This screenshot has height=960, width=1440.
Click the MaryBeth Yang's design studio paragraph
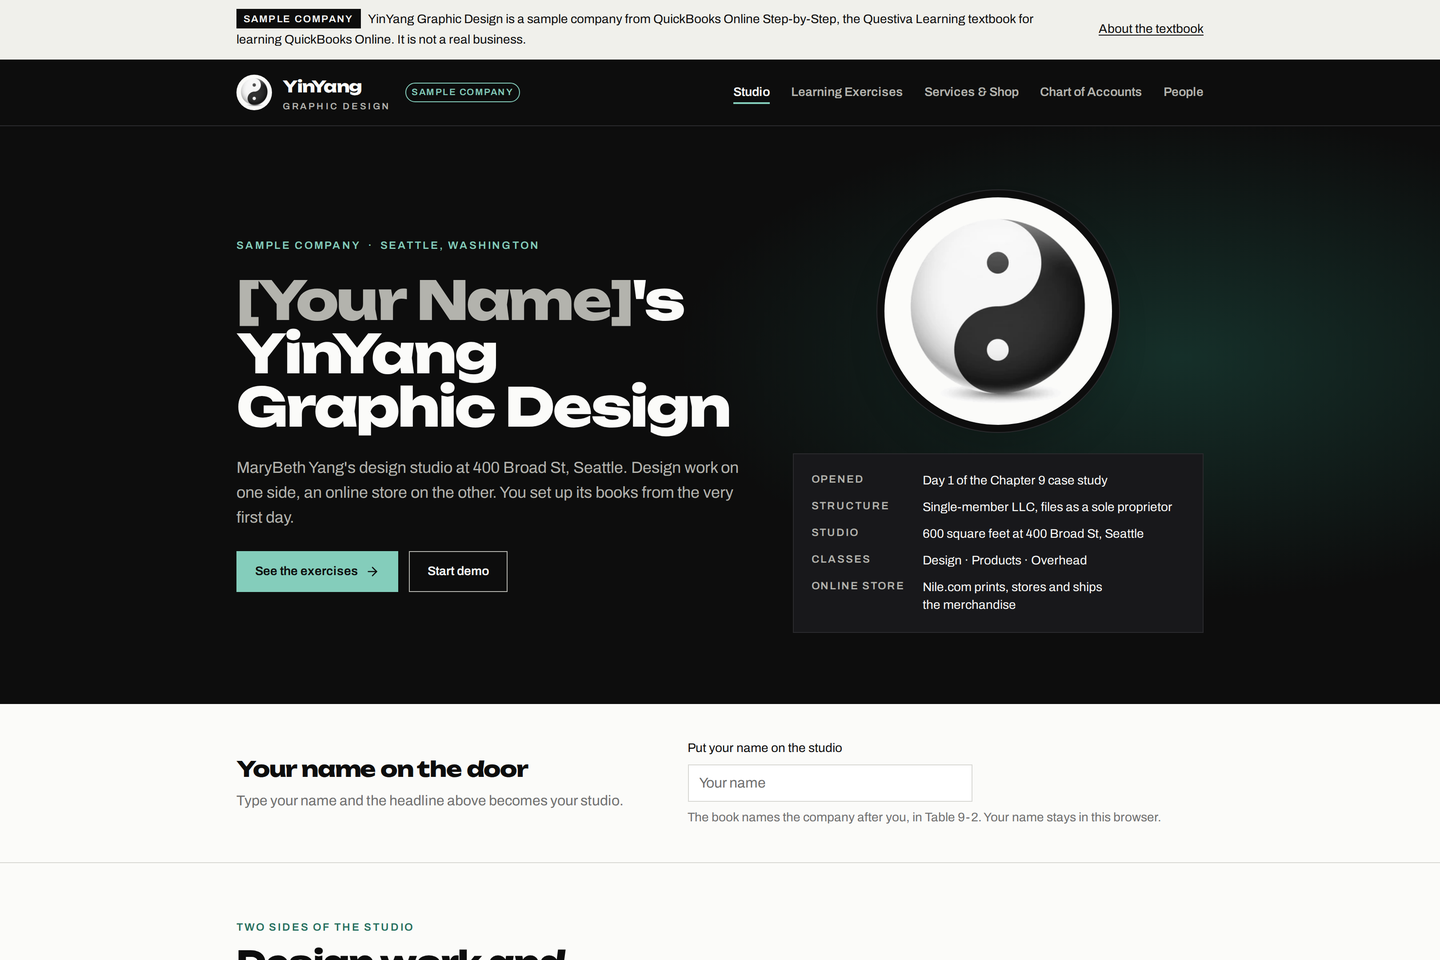[488, 492]
